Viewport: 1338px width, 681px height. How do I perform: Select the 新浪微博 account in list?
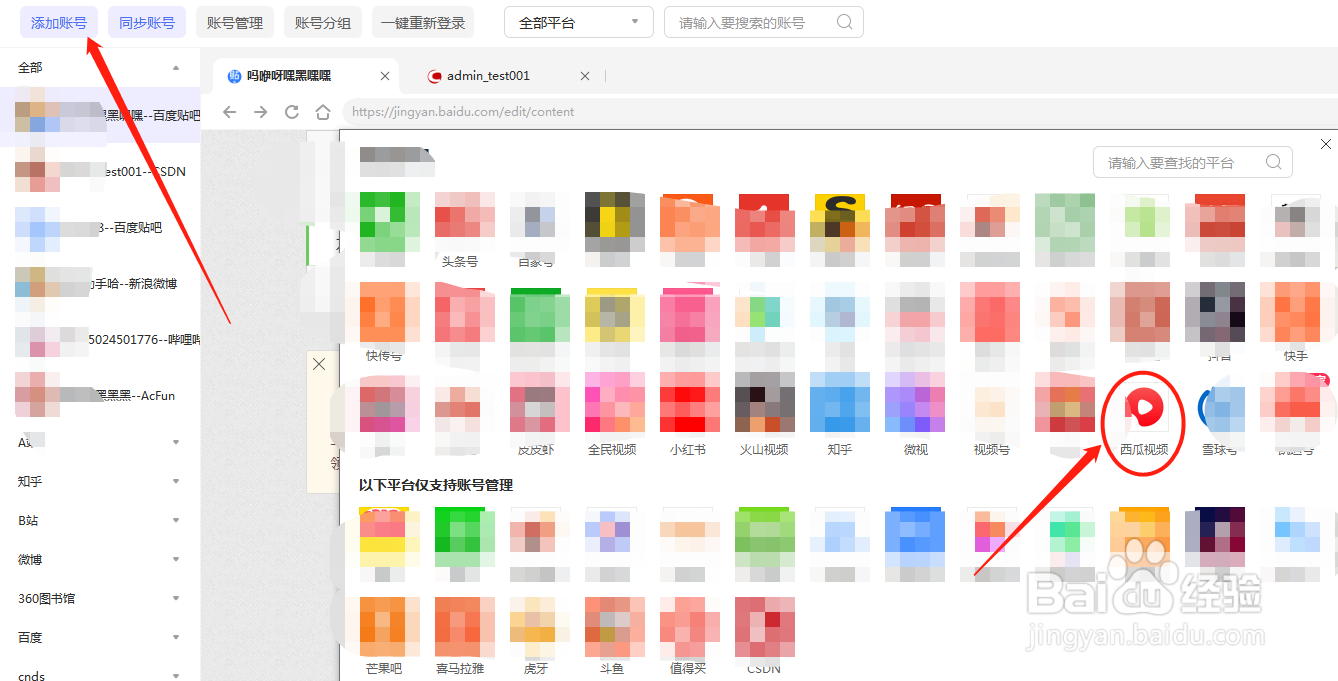point(100,284)
